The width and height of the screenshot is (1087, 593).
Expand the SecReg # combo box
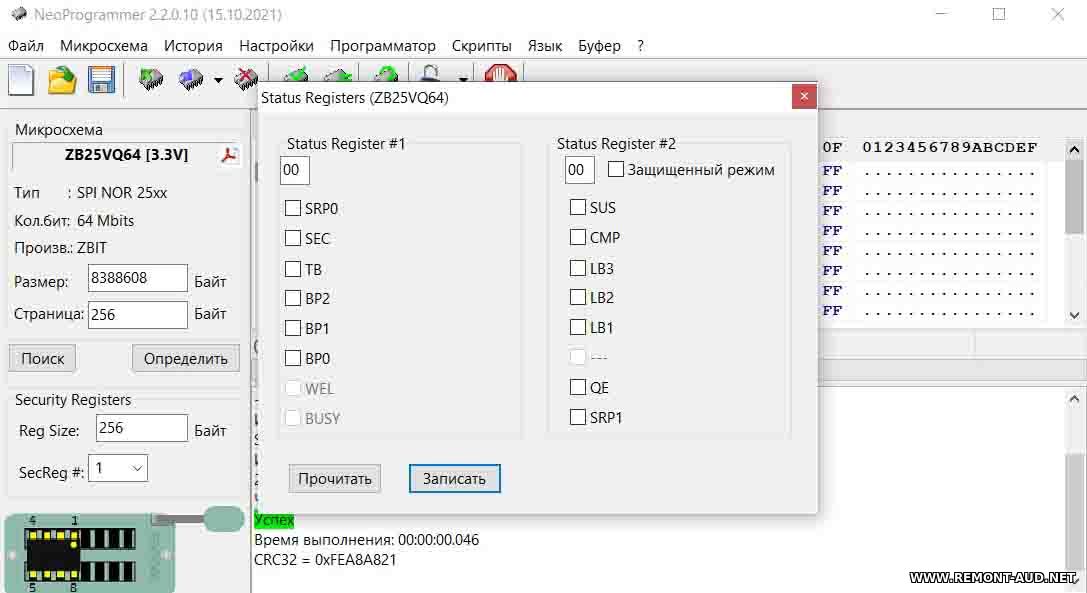[x=137, y=469]
